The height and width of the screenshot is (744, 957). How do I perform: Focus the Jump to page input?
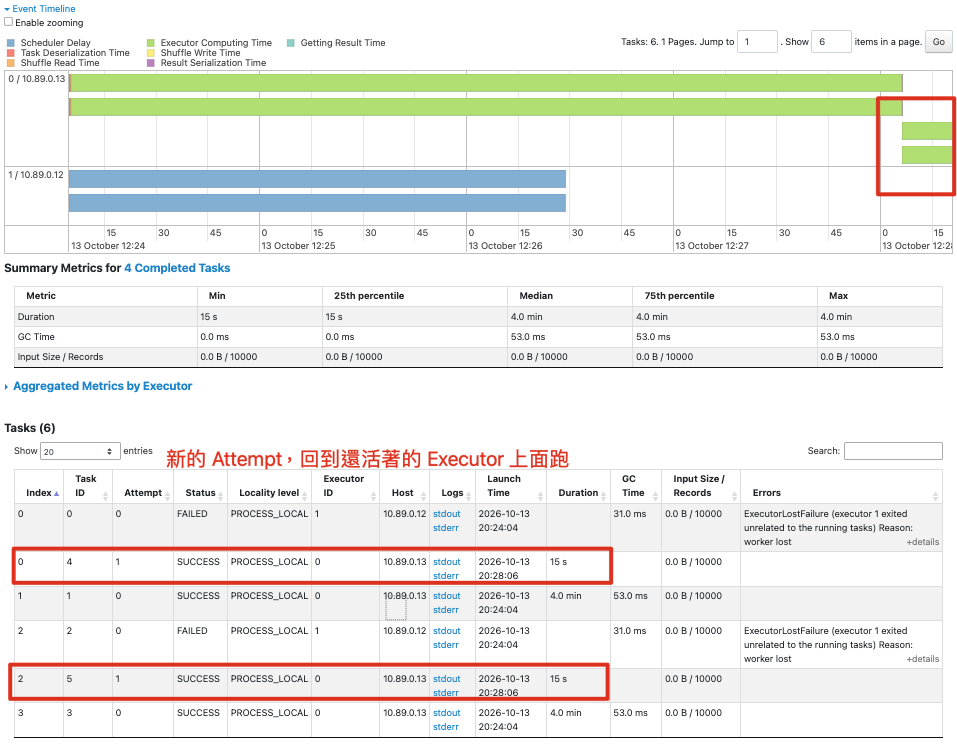[757, 42]
